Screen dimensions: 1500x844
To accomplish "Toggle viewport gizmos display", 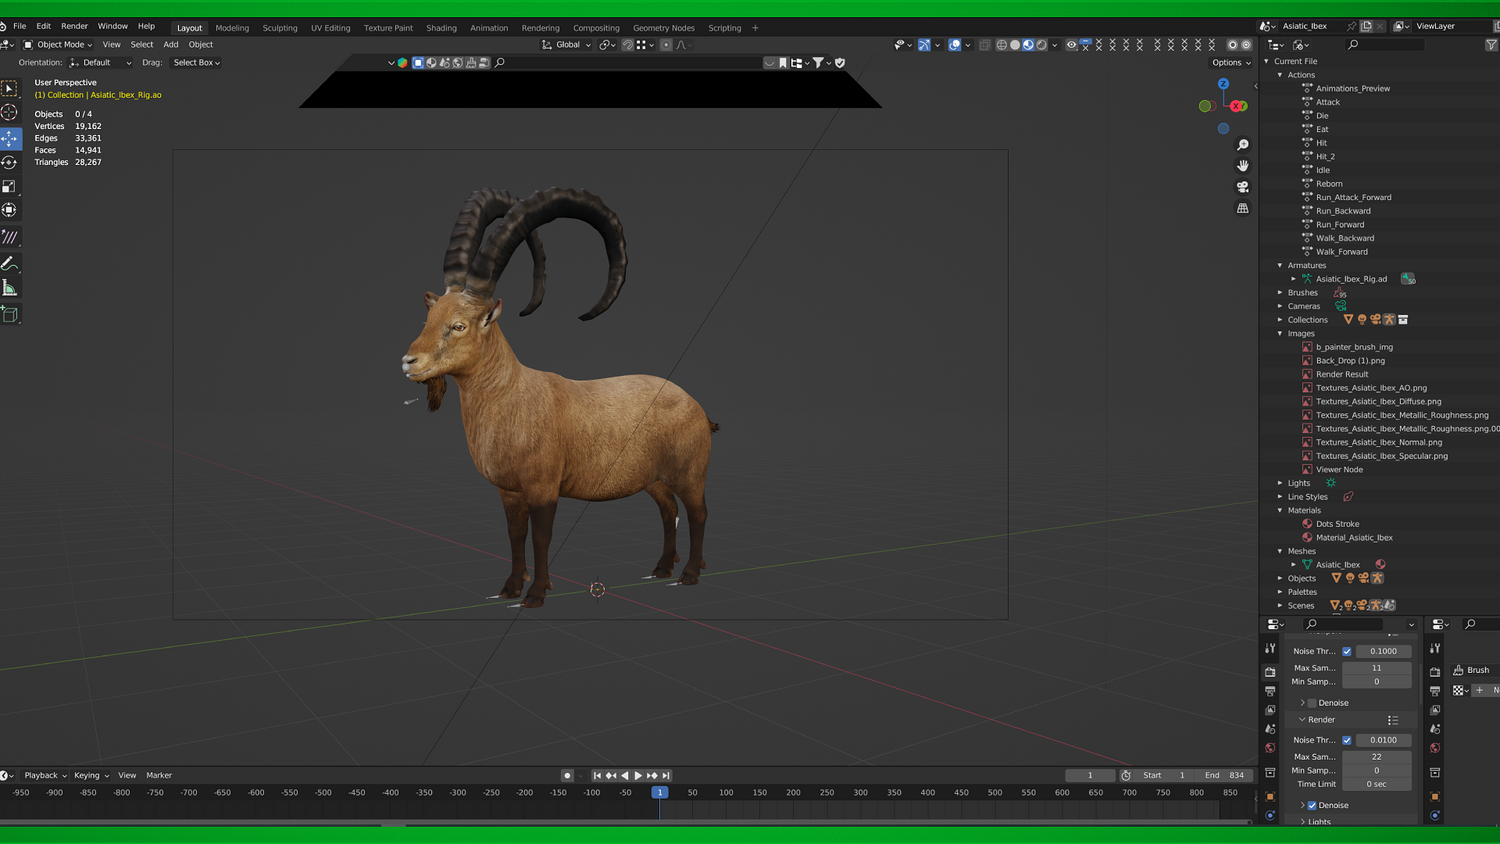I will [924, 45].
